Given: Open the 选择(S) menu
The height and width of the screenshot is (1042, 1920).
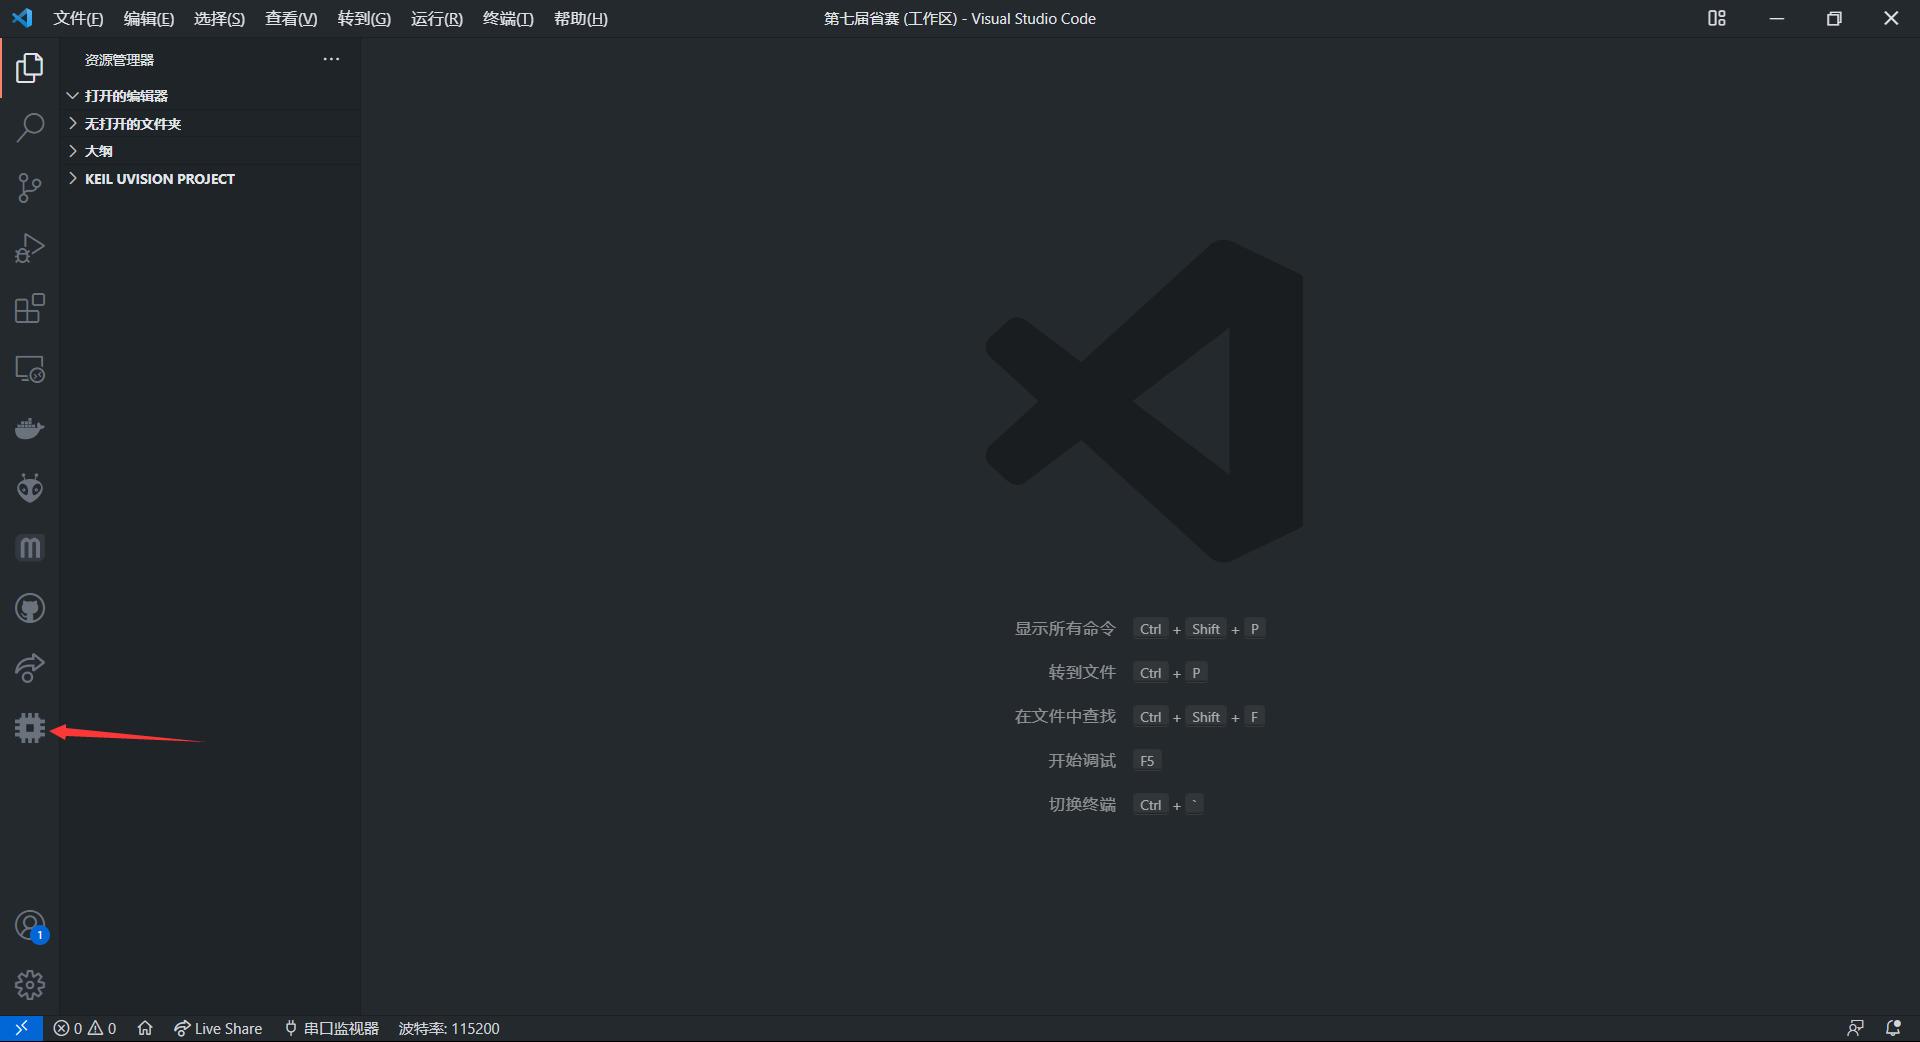Looking at the screenshot, I should click(219, 19).
